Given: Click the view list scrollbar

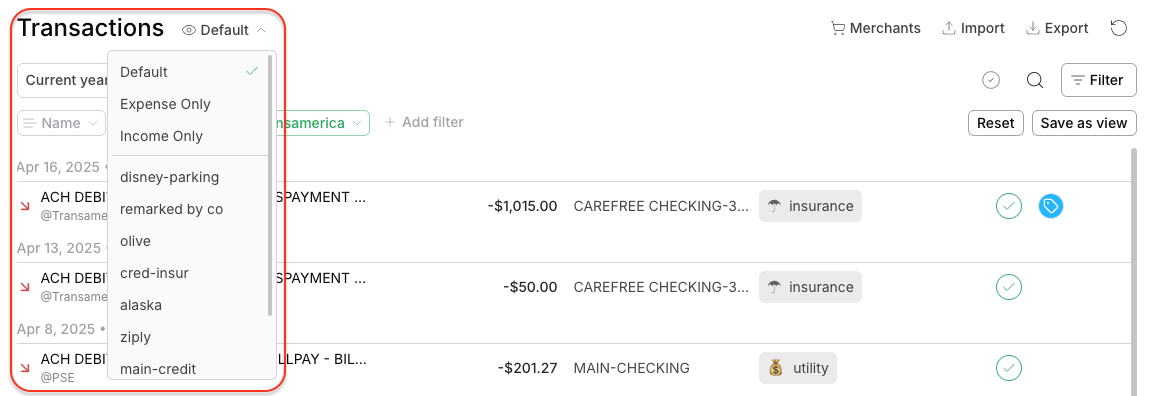Looking at the screenshot, I should click(271, 184).
